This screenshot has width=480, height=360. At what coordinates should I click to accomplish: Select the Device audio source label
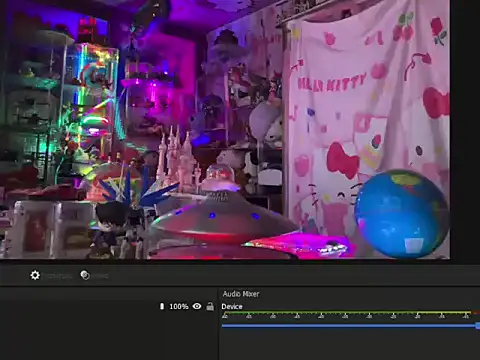point(232,307)
